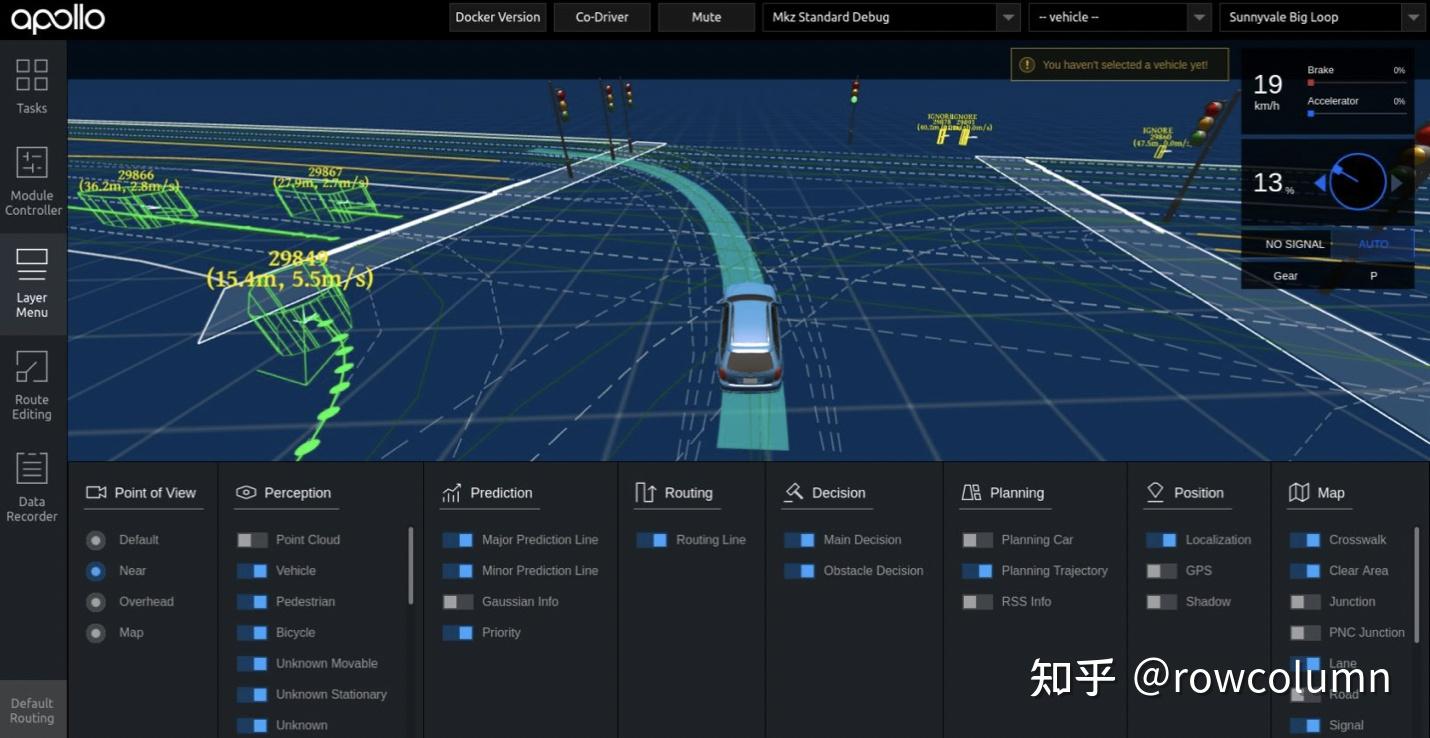Toggle Main Decision layer

800,540
